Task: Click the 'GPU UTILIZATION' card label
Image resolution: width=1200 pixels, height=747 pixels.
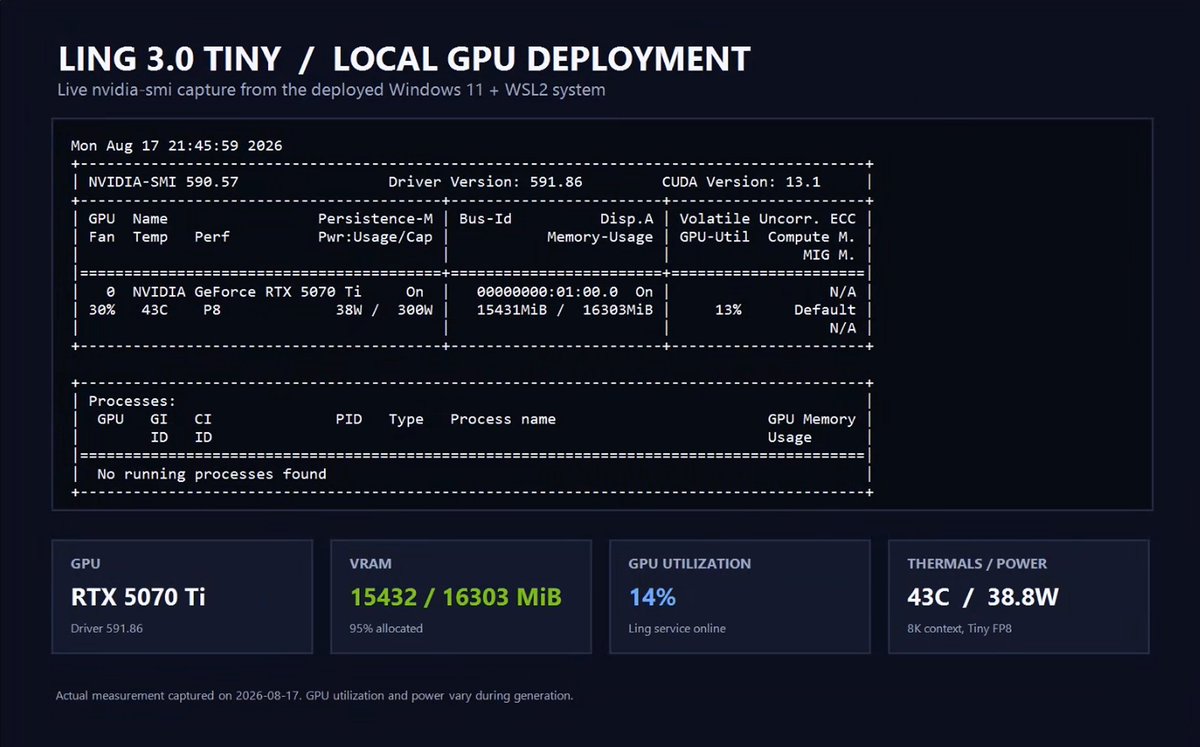Action: coord(690,564)
